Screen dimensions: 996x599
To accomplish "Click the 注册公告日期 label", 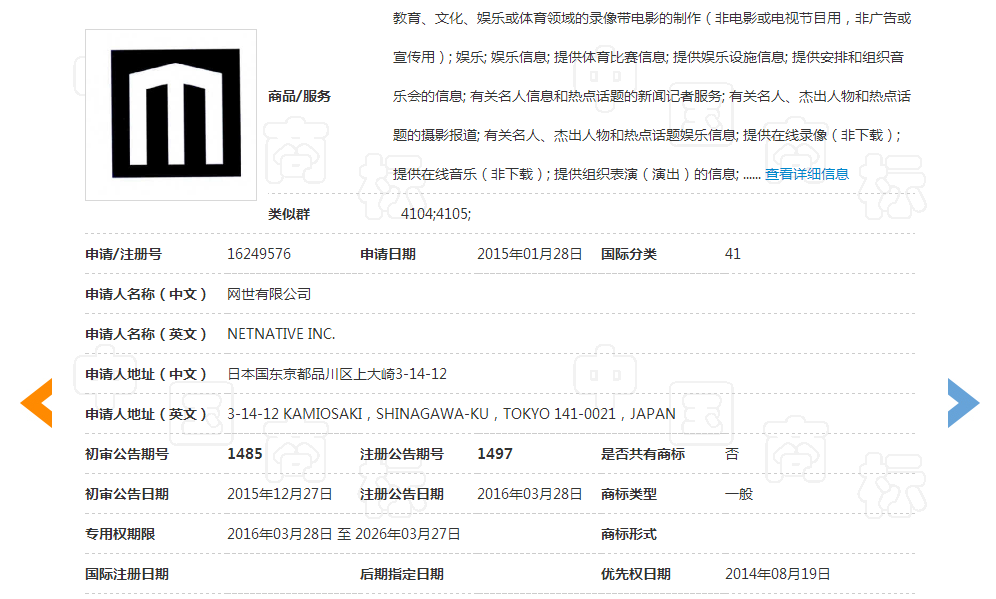I will [402, 494].
